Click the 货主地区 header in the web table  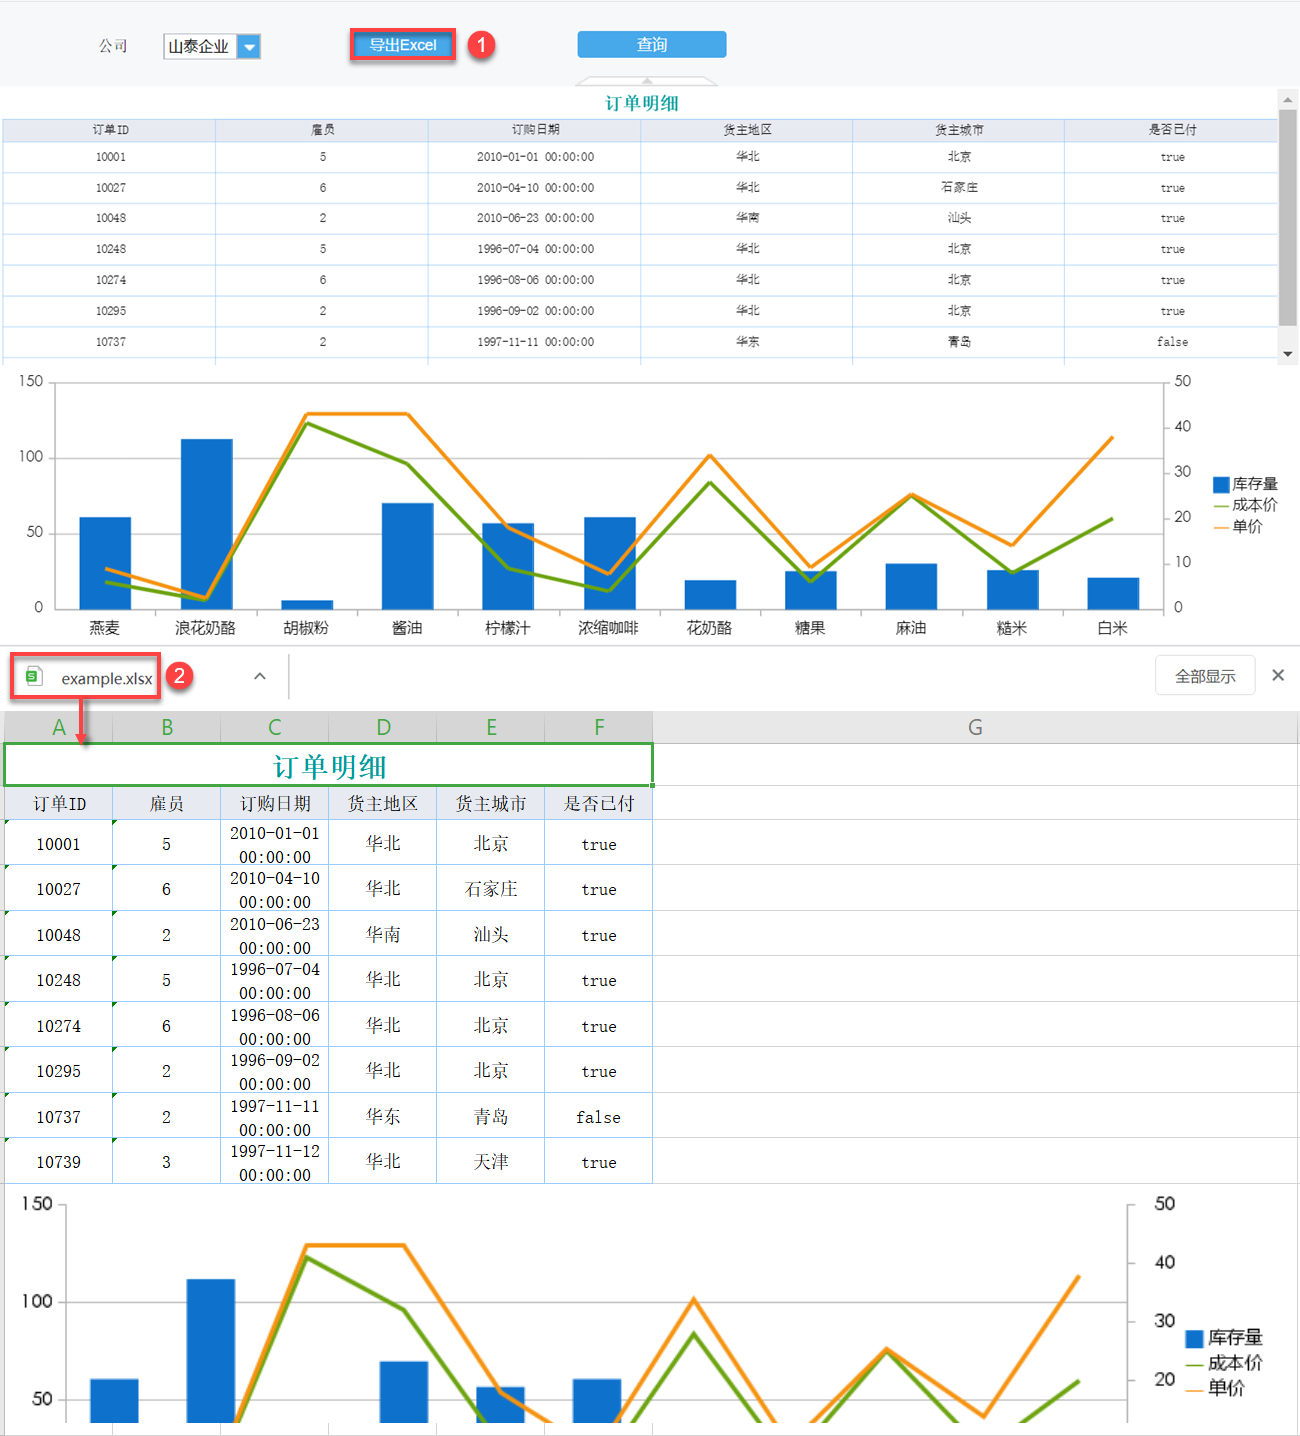coord(747,130)
